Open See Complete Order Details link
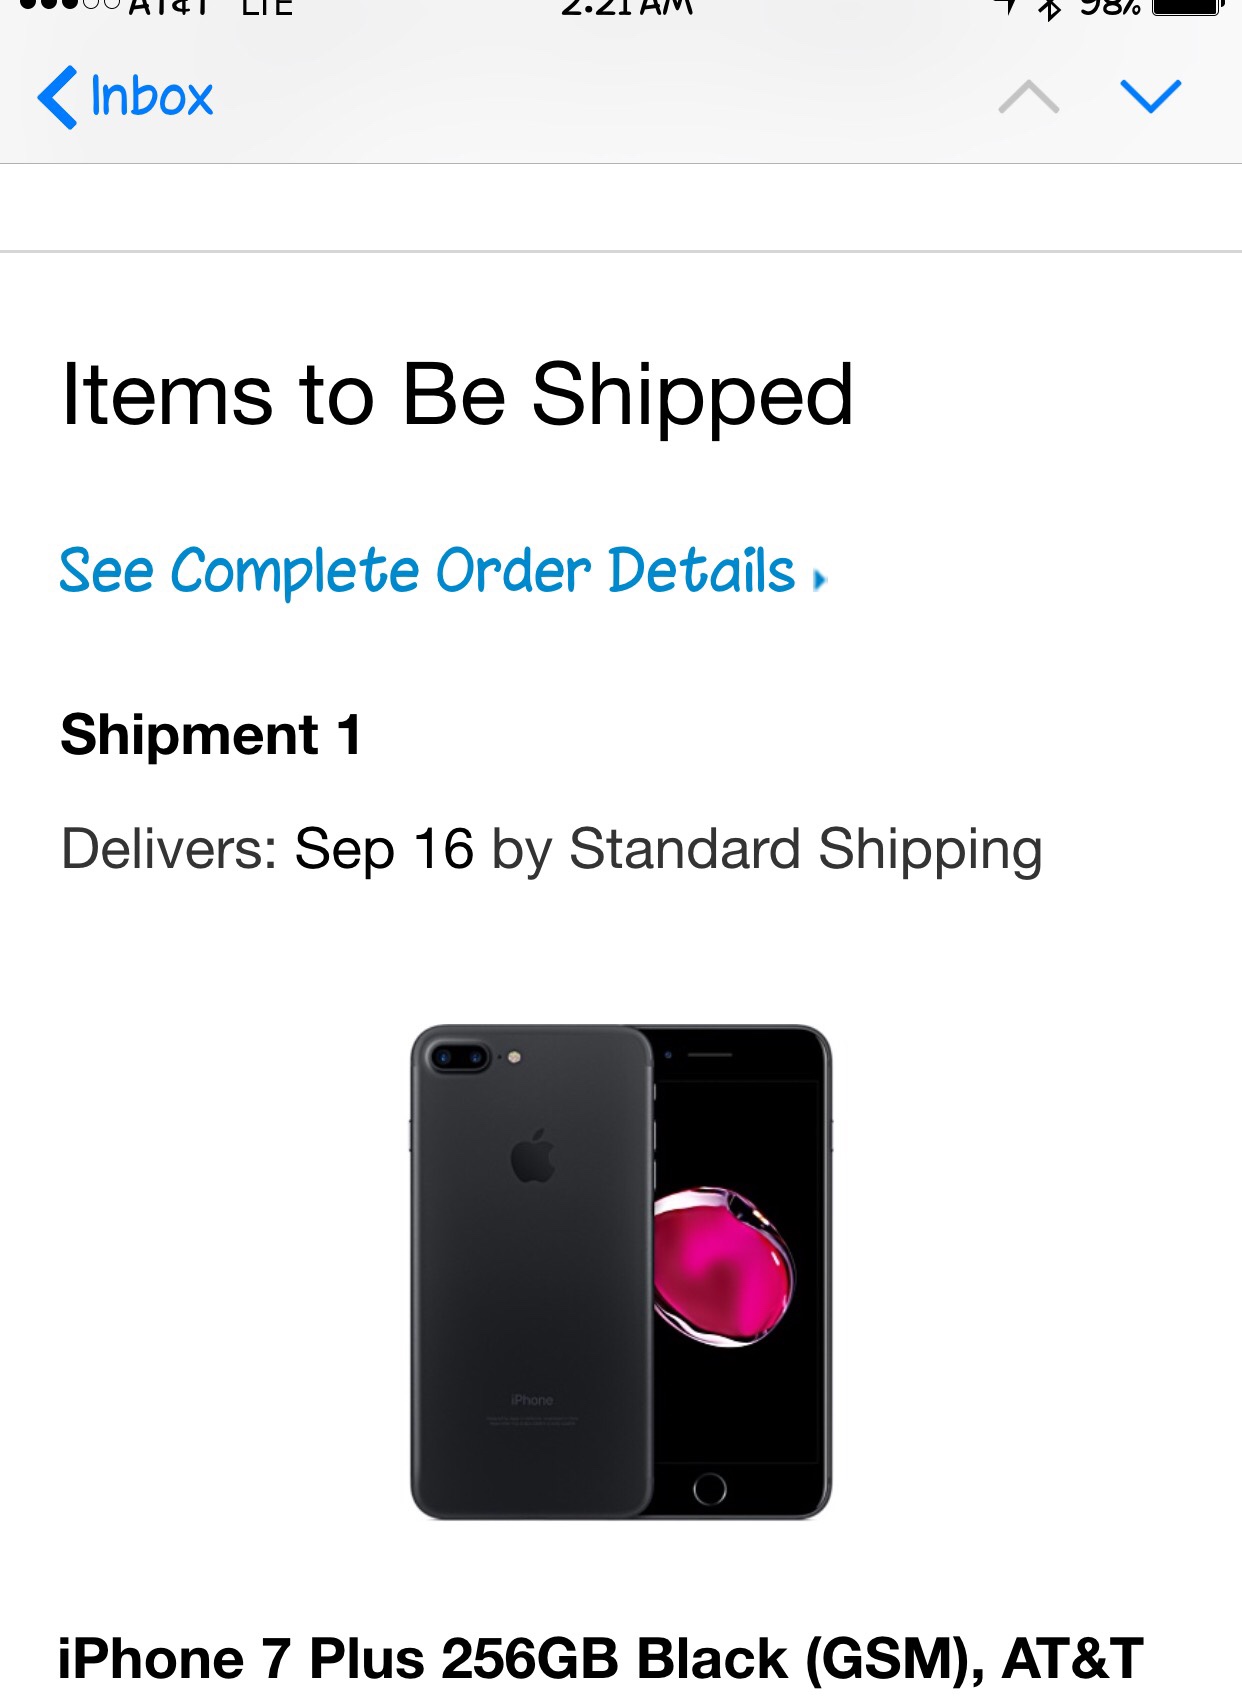The width and height of the screenshot is (1242, 1696). click(427, 572)
